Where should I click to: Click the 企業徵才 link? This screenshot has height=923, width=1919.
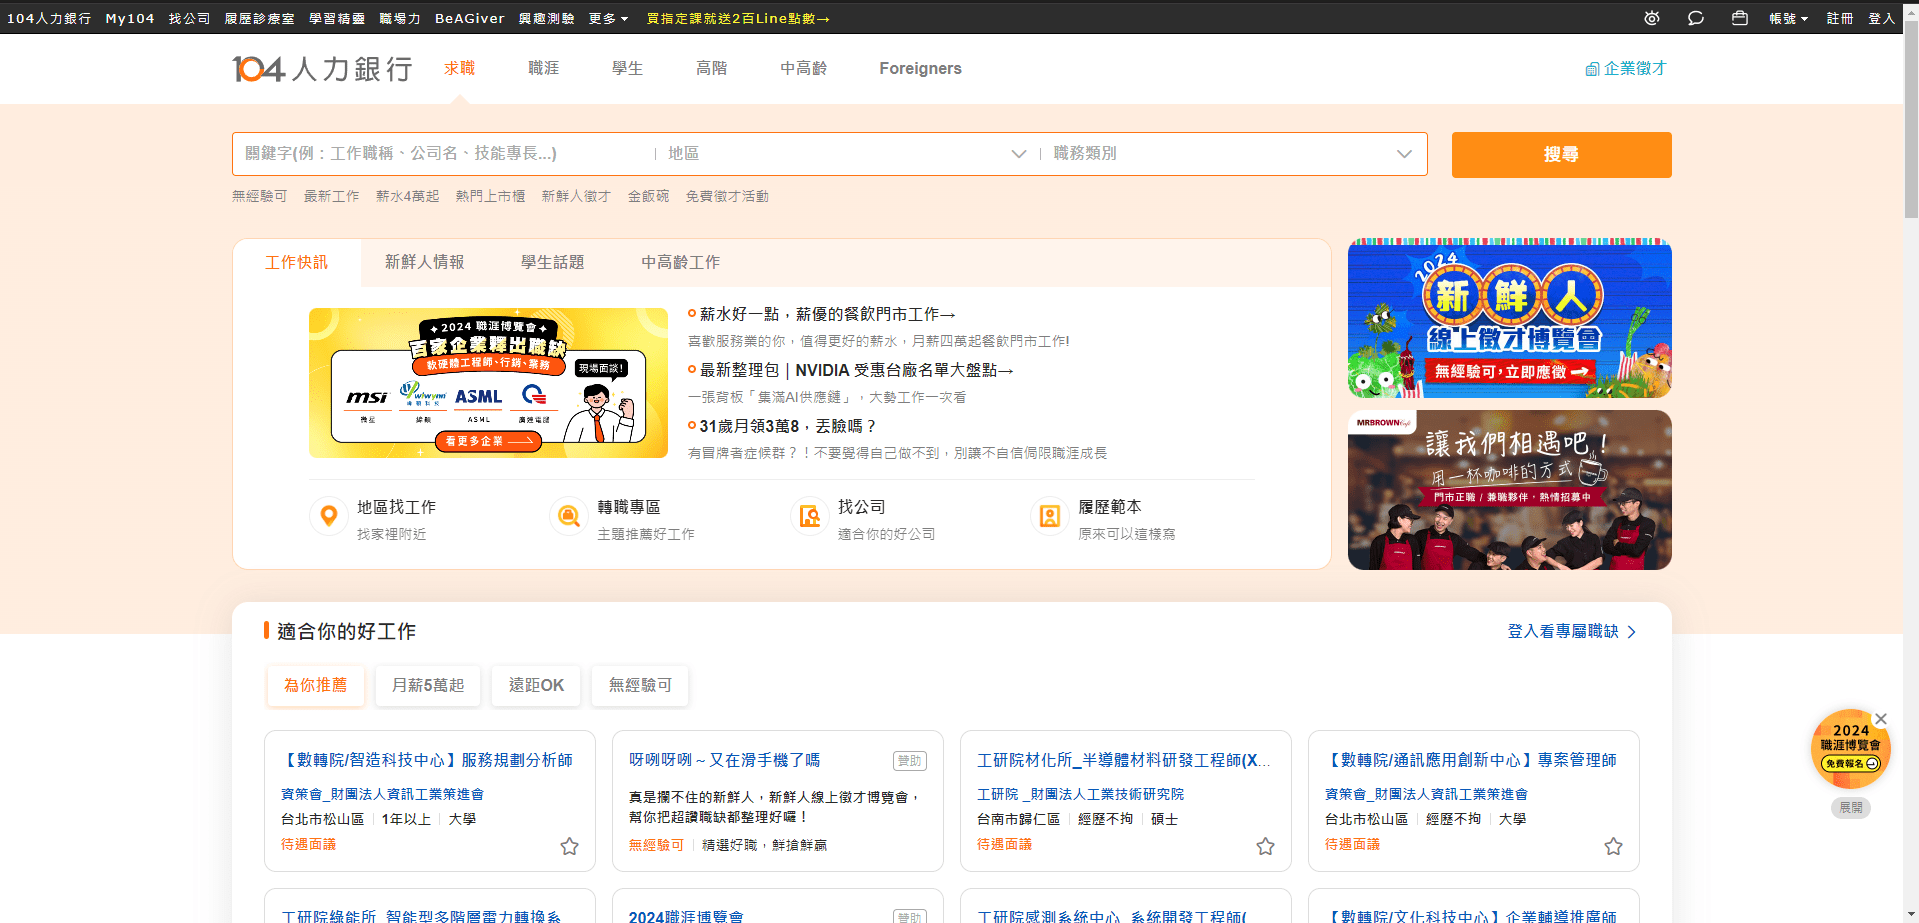pyautogui.click(x=1626, y=68)
